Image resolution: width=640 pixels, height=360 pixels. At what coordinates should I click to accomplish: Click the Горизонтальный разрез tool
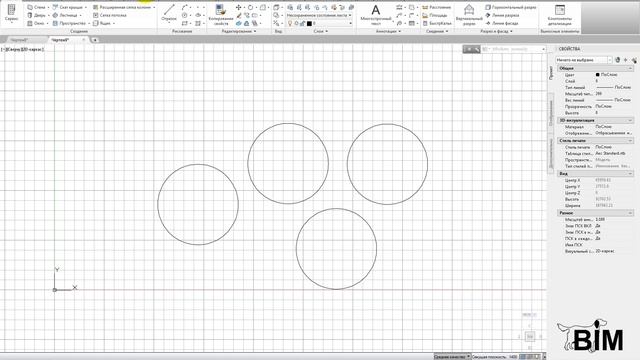511,7
